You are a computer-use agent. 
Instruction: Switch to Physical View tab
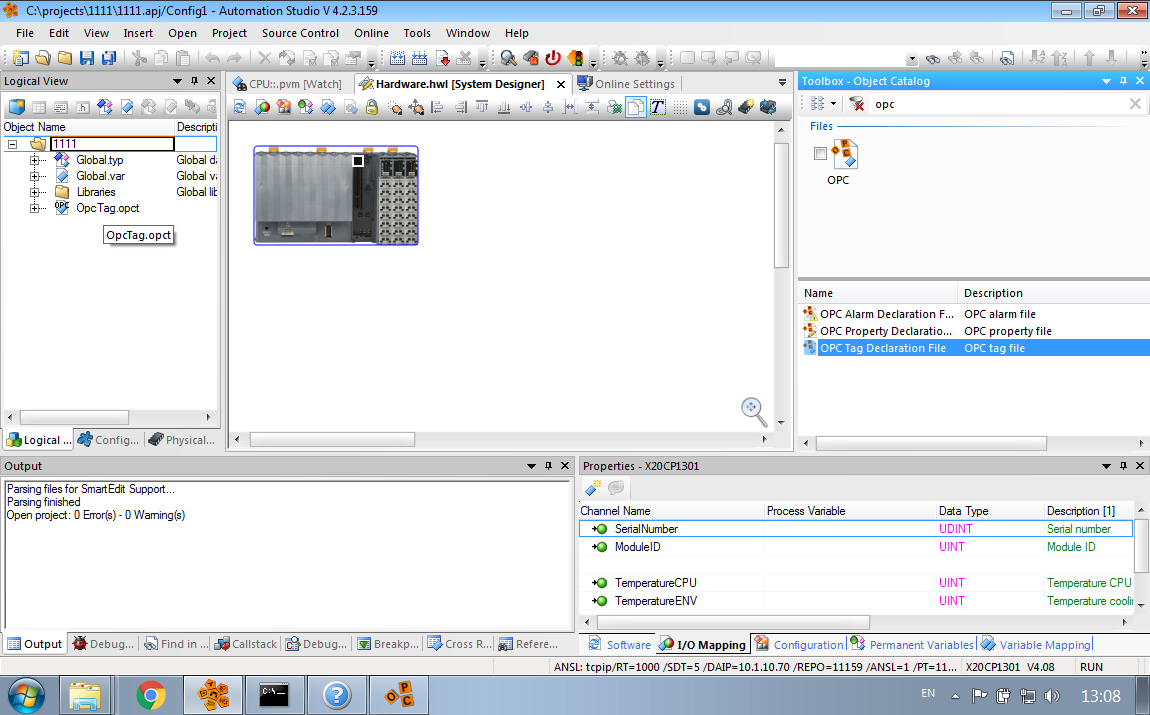point(182,439)
